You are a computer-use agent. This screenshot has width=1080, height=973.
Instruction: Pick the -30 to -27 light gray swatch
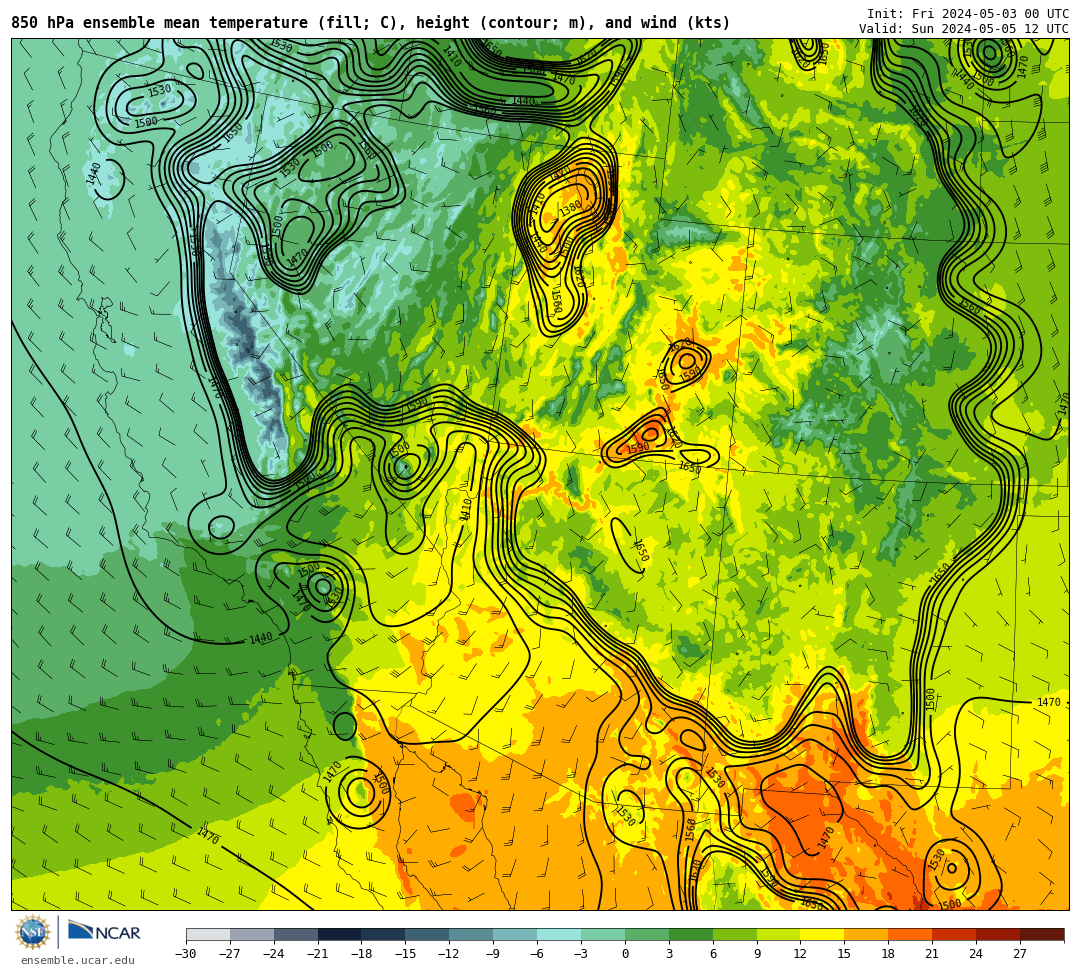208,934
